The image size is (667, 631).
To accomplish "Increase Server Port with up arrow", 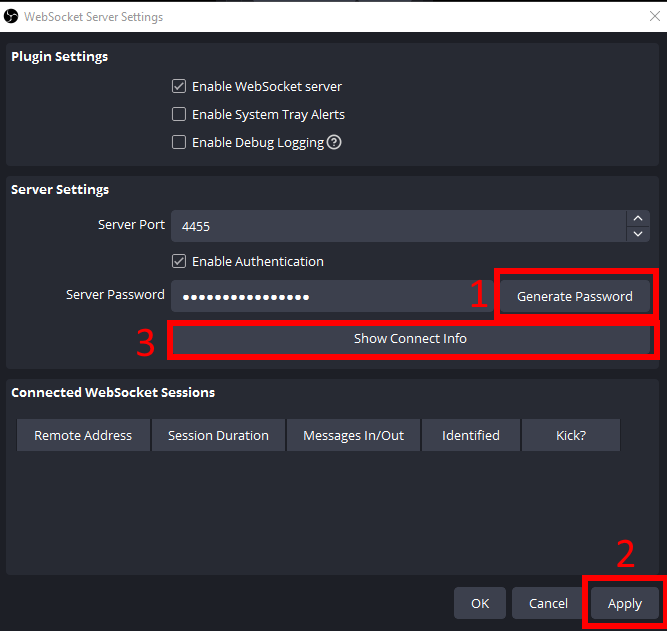I will pyautogui.click(x=638, y=218).
